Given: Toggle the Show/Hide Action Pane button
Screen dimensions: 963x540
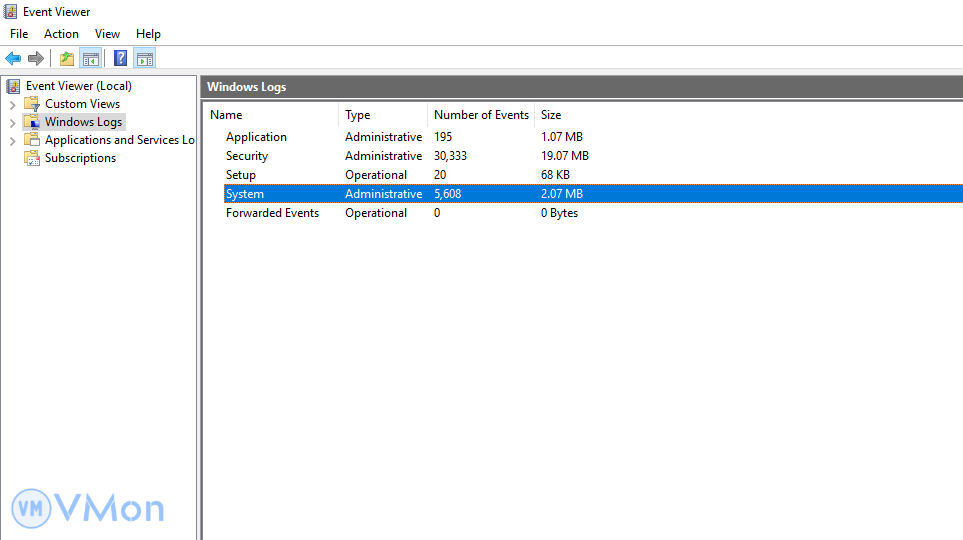Looking at the screenshot, I should tap(144, 58).
